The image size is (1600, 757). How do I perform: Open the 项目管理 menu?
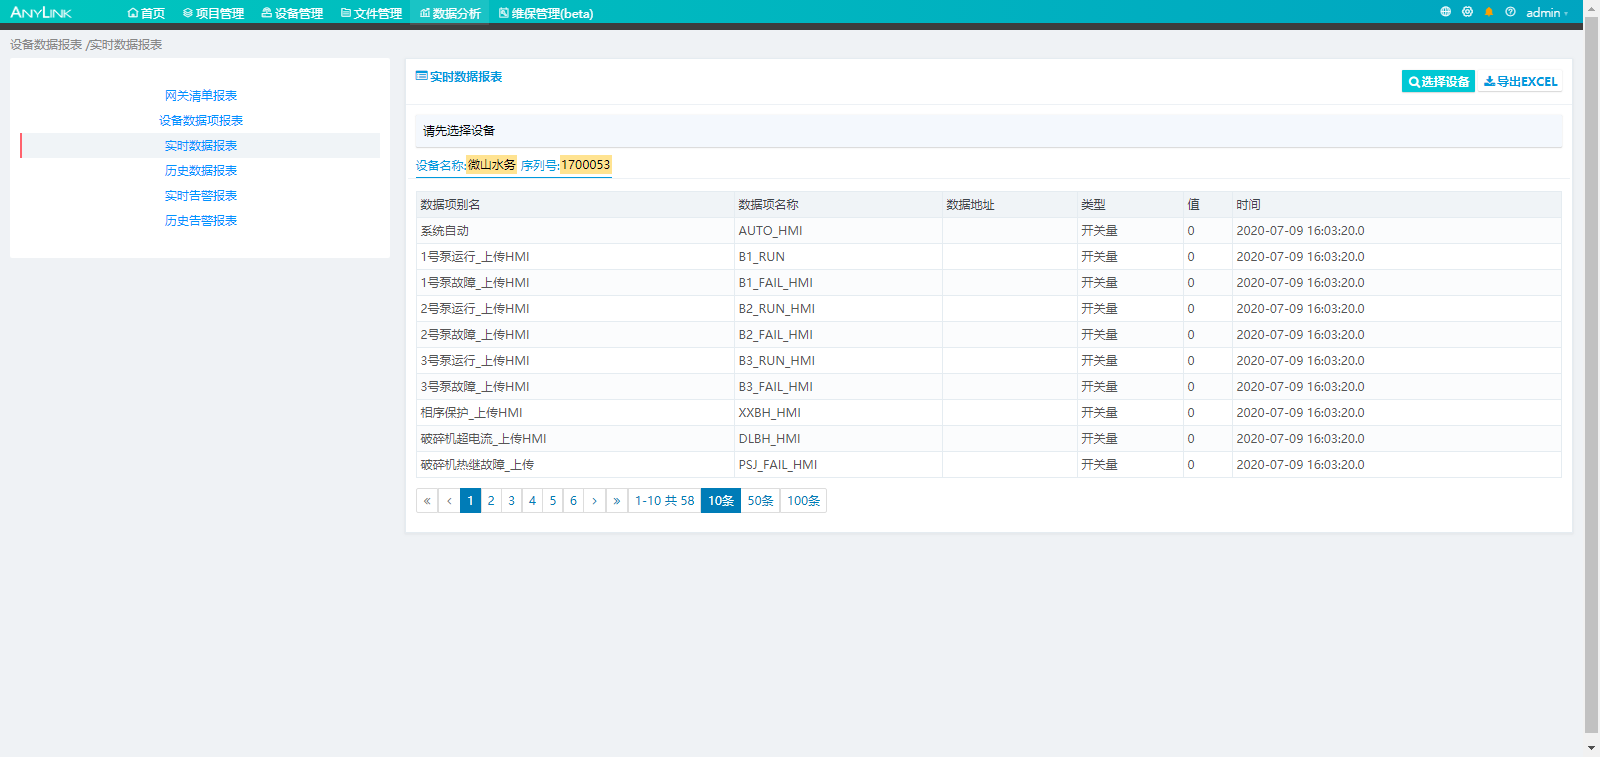(213, 13)
